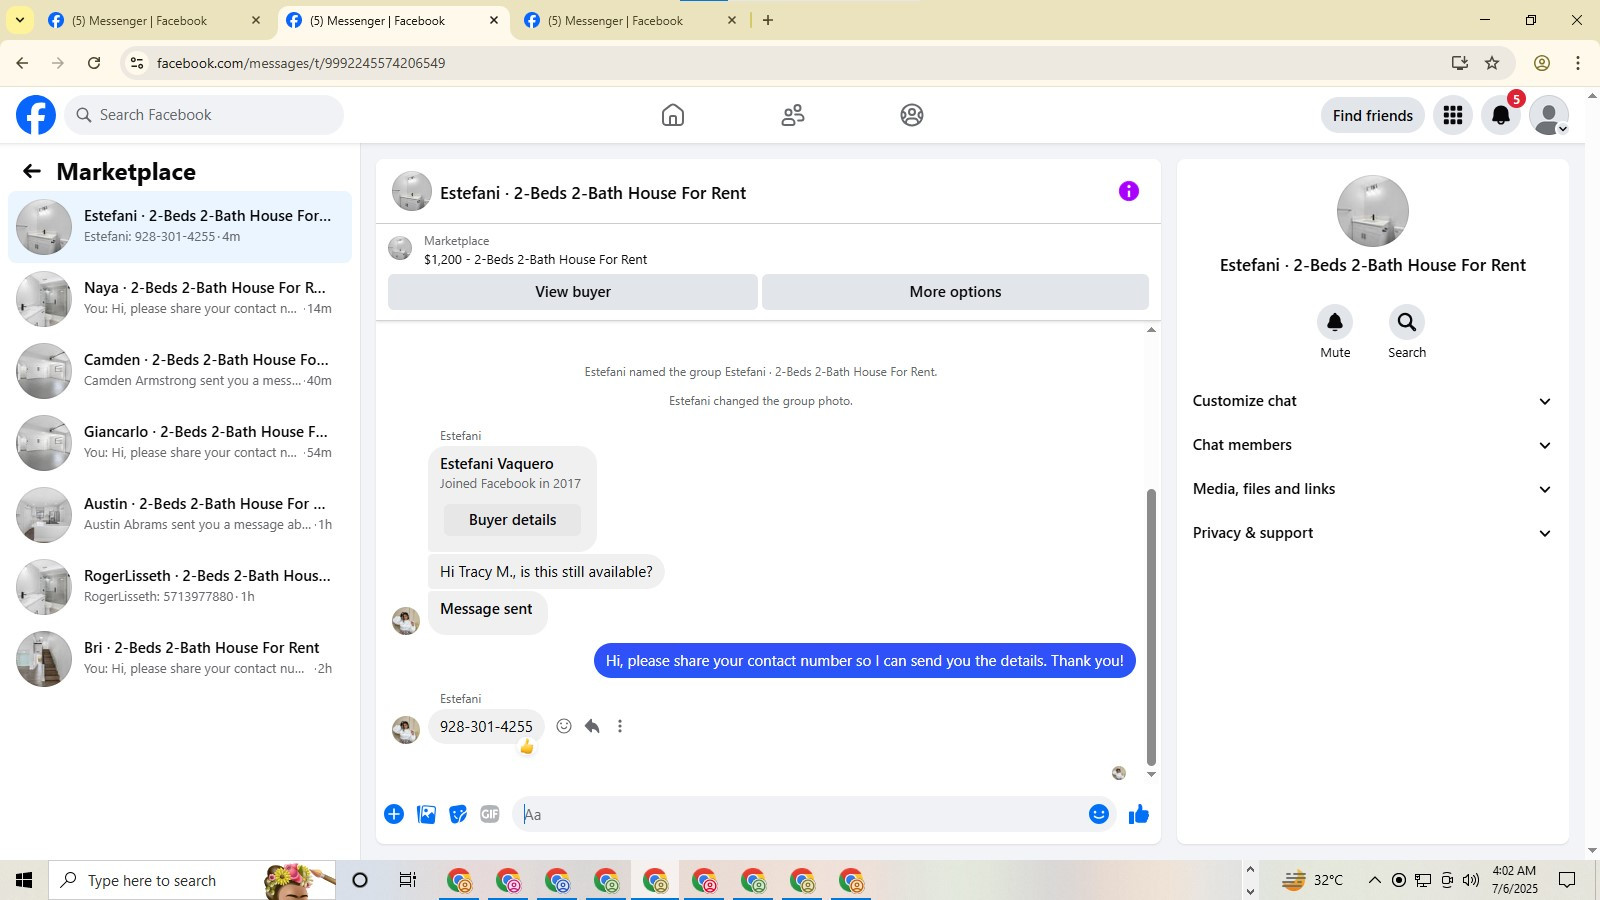Click the Find friends button
This screenshot has width=1600, height=900.
[1372, 115]
